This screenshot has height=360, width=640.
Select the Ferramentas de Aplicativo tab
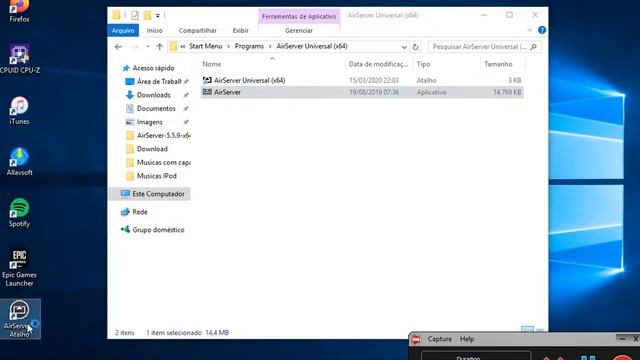pos(299,16)
